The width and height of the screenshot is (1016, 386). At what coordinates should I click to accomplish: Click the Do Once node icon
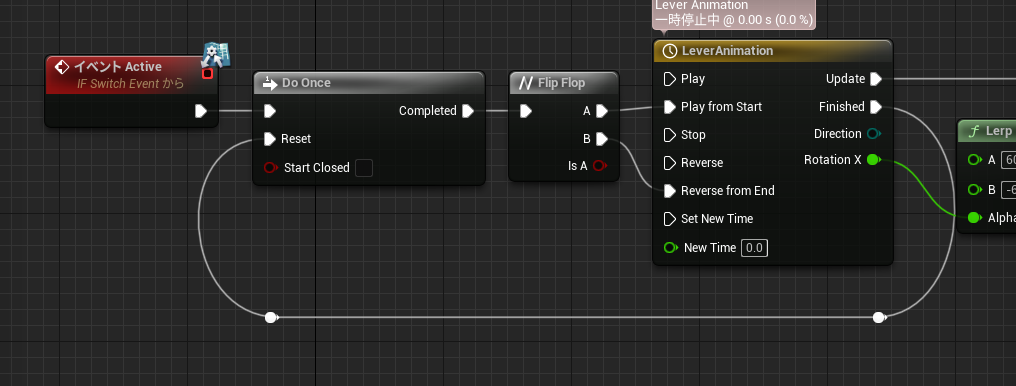[x=270, y=83]
